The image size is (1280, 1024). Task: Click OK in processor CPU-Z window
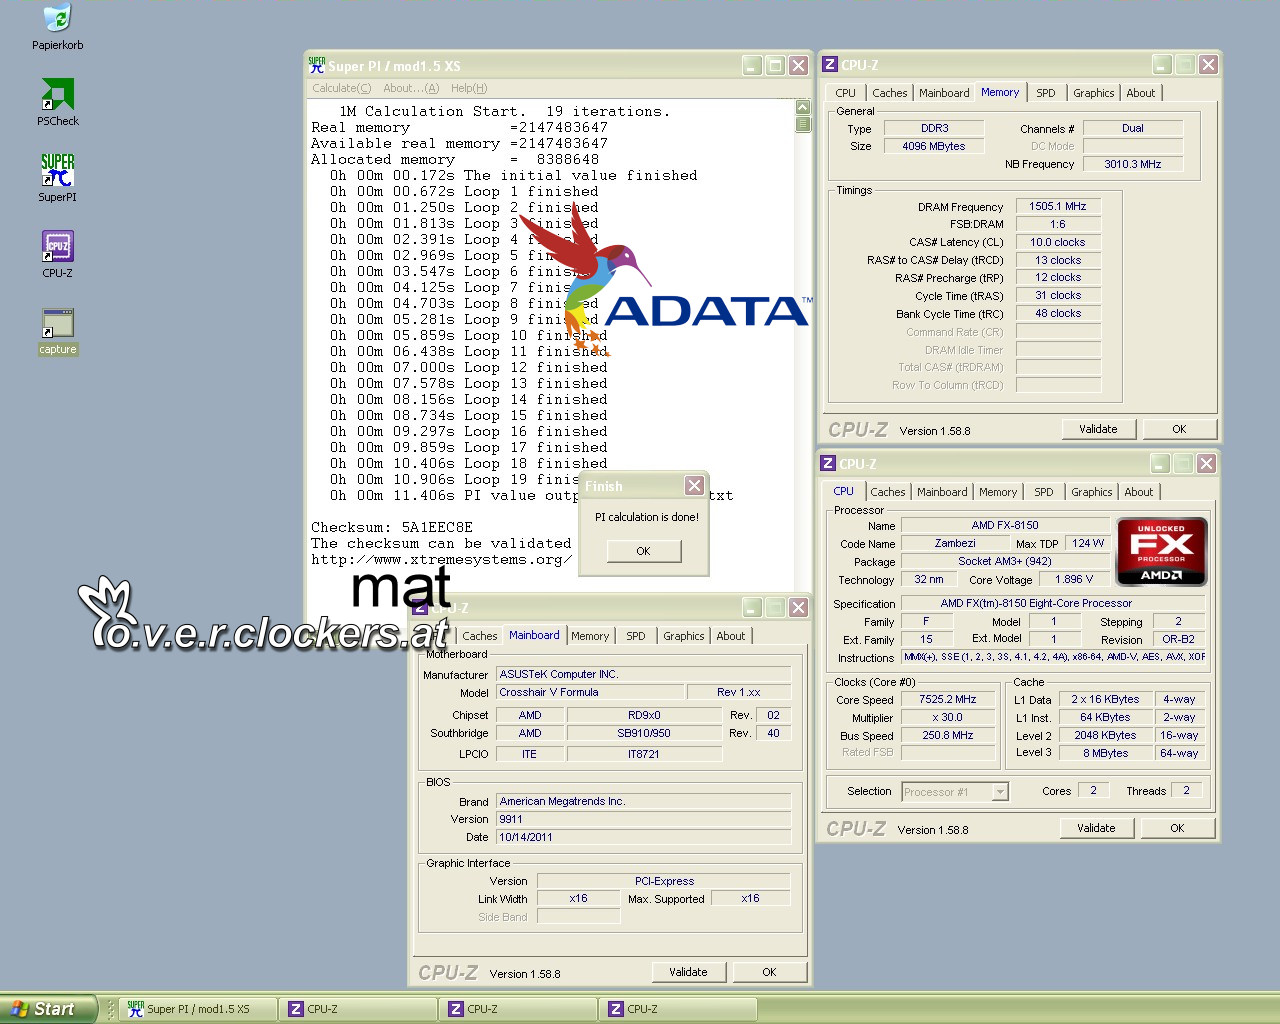[1177, 828]
